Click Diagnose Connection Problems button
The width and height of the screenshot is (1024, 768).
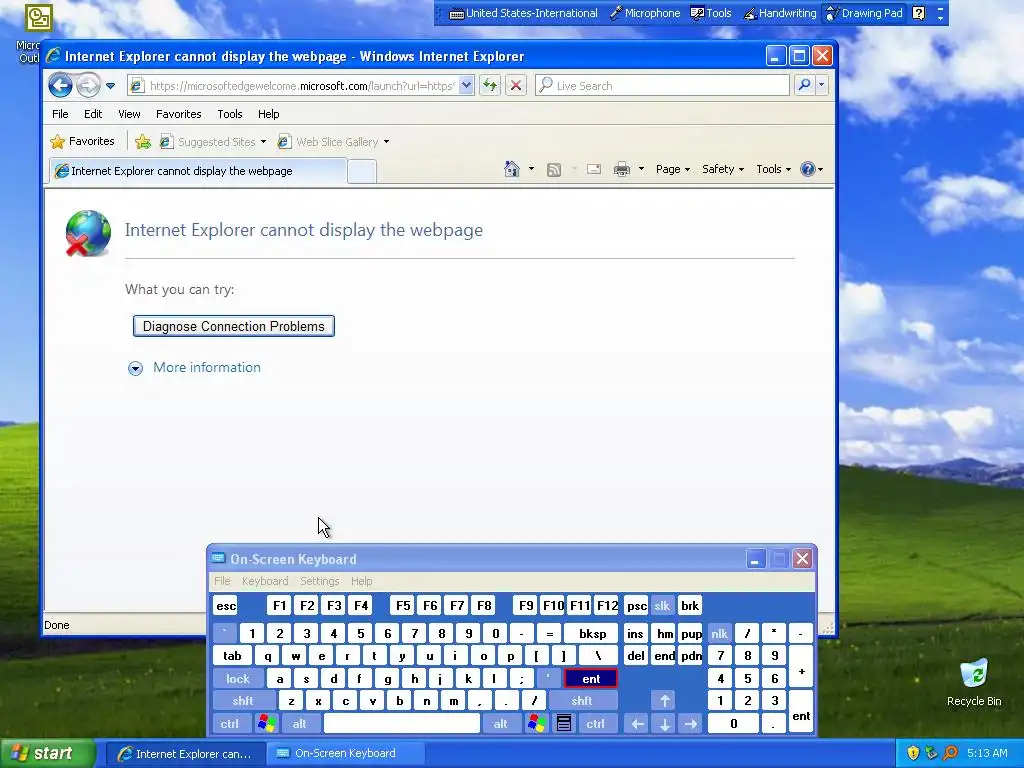pos(234,326)
